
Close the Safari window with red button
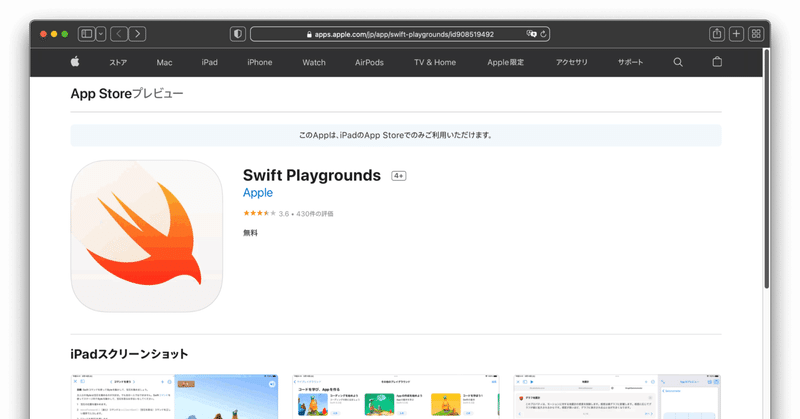[x=43, y=34]
